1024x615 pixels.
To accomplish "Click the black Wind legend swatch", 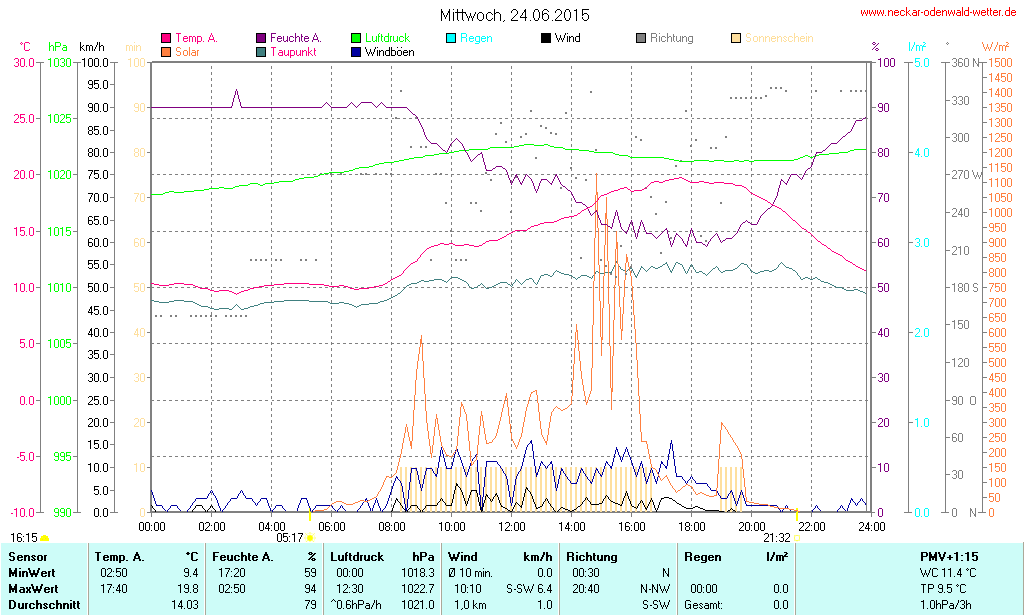I will tap(545, 38).
